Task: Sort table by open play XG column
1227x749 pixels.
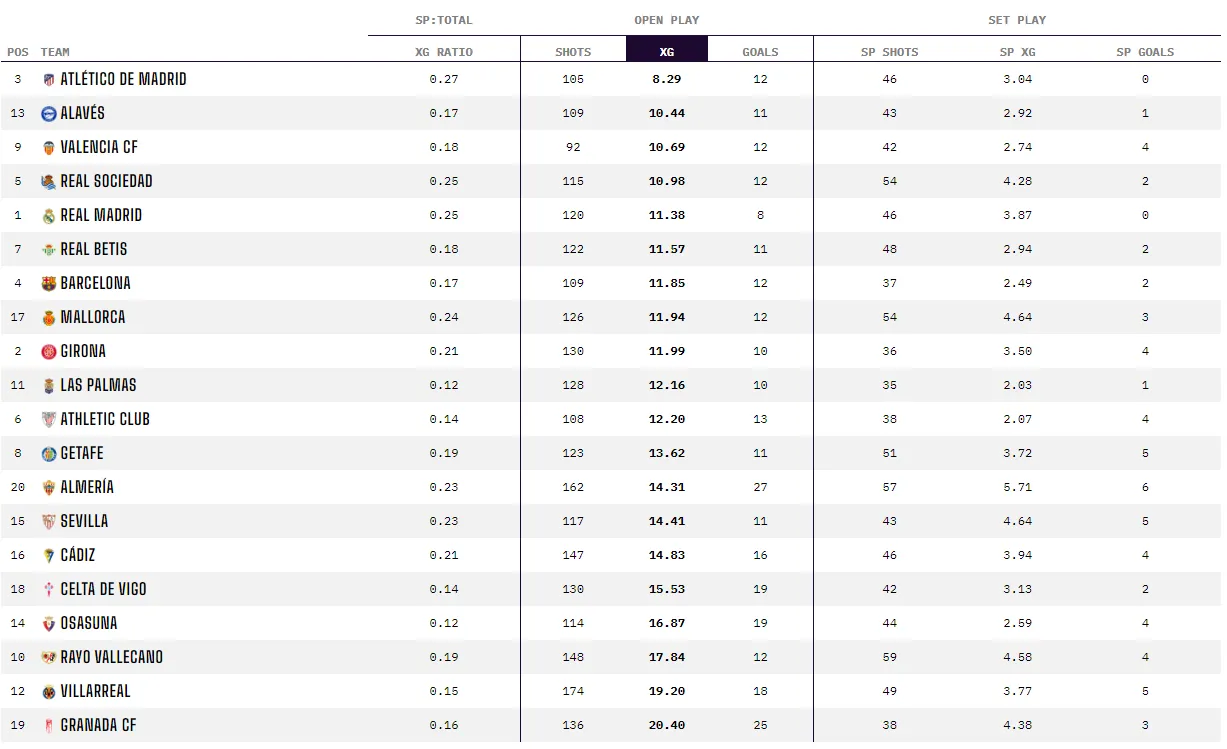Action: [x=666, y=51]
